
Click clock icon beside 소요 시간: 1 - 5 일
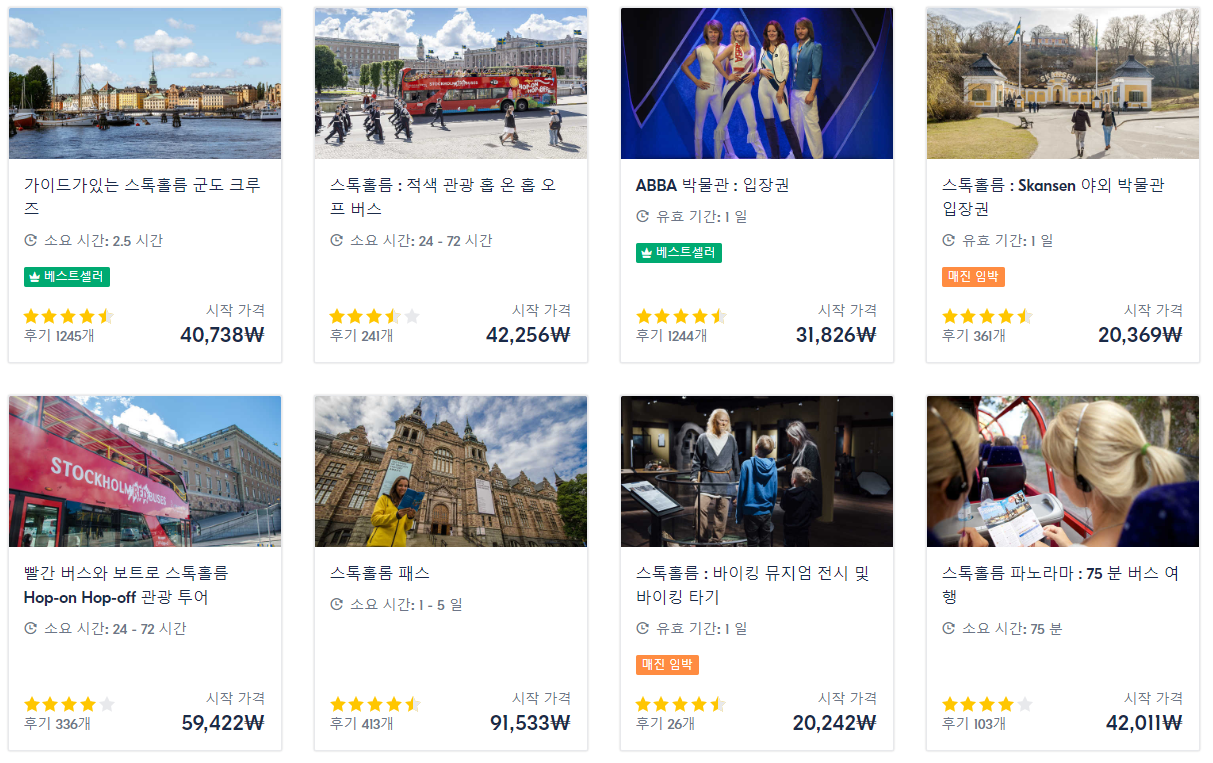(x=336, y=604)
